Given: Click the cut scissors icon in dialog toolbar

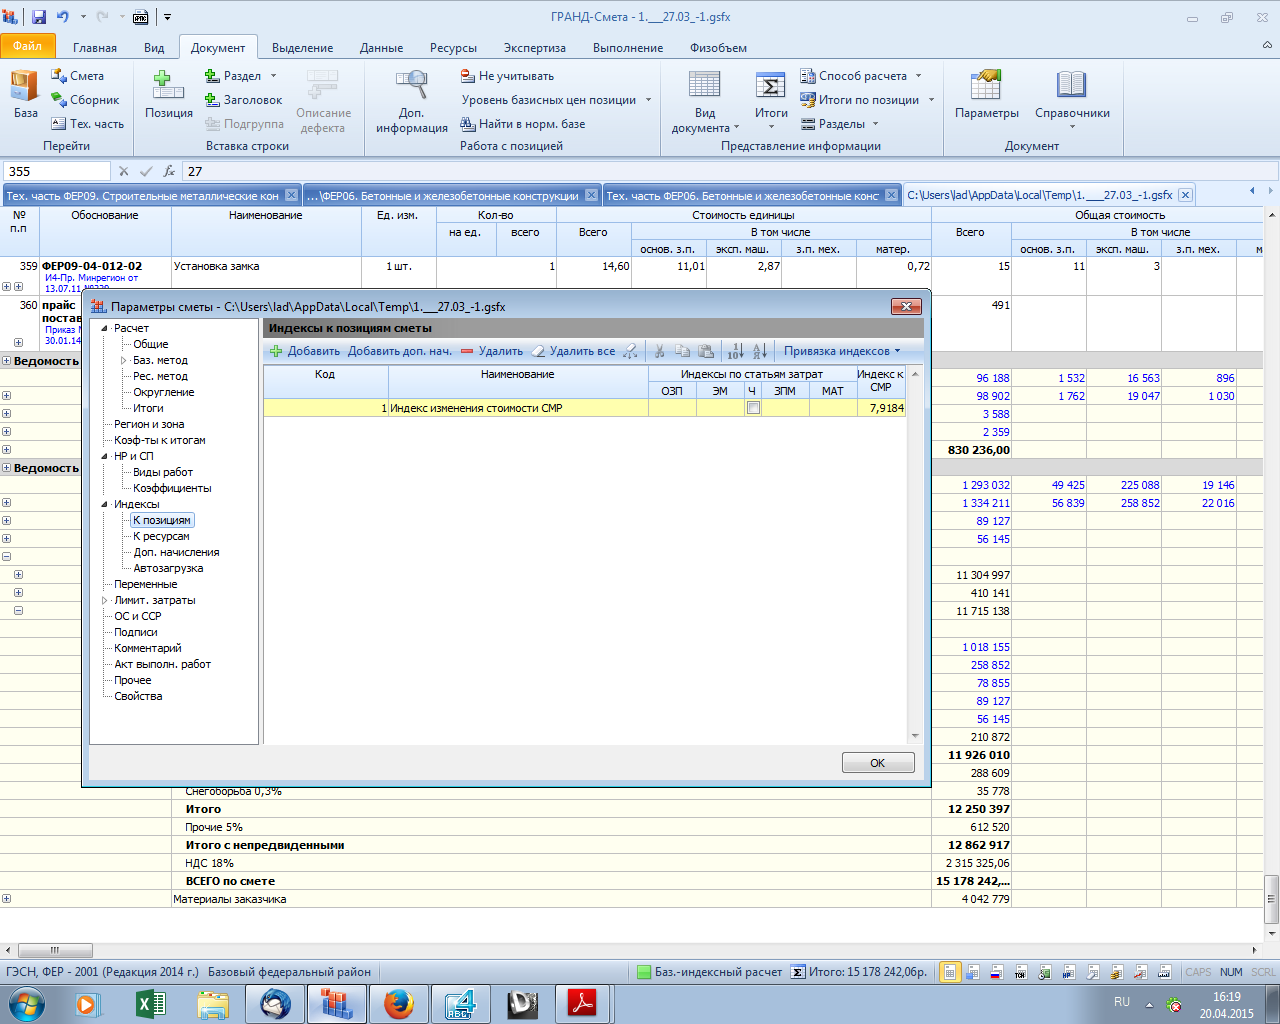Looking at the screenshot, I should [x=659, y=351].
